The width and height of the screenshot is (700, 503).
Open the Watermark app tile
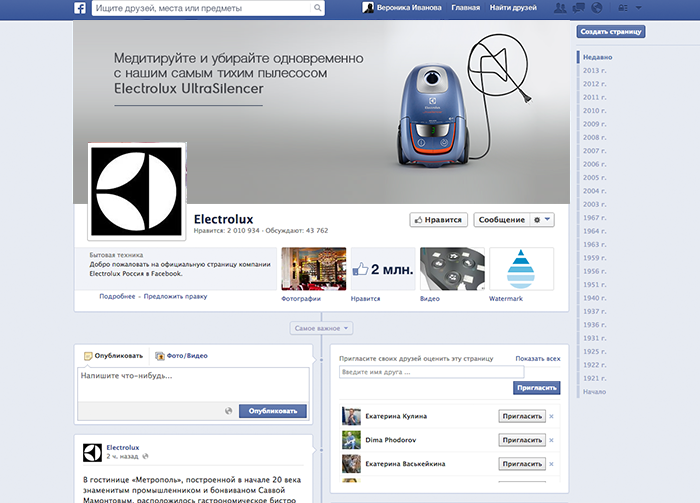tap(521, 269)
